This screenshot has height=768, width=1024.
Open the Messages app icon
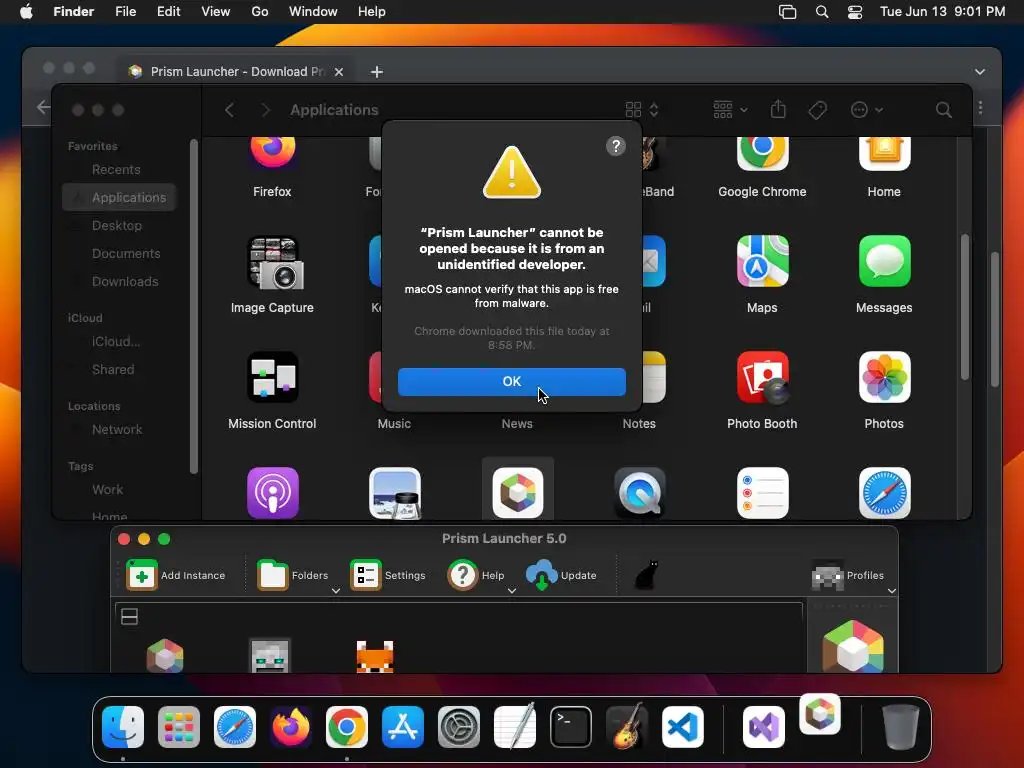[884, 261]
